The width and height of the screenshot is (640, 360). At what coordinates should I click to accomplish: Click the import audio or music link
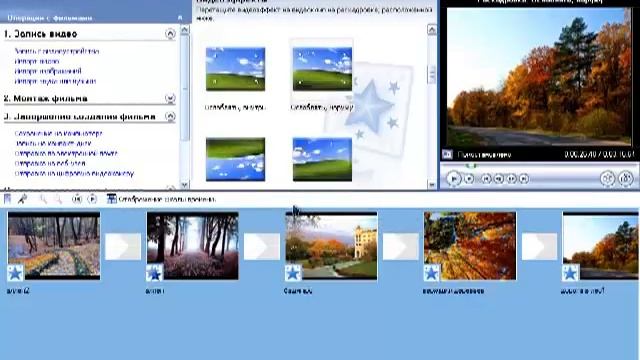(x=55, y=81)
